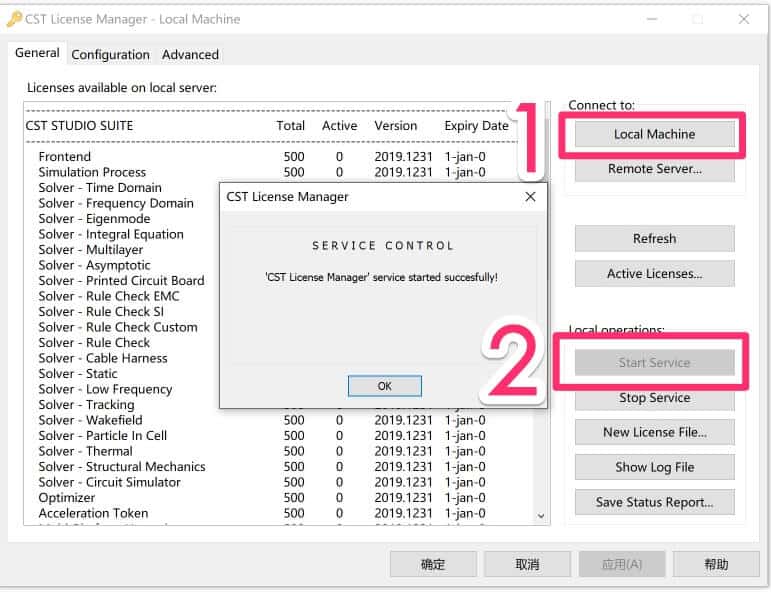The image size is (771, 596).
Task: Select the Acceleration Token license entry
Action: tap(93, 513)
